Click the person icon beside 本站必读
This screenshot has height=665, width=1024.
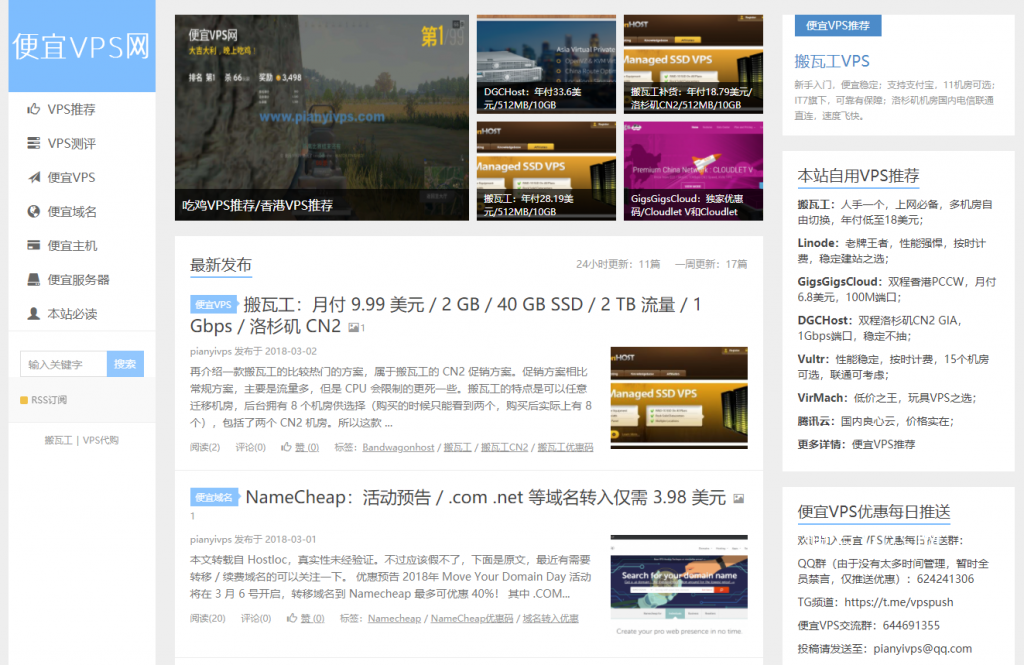33,314
